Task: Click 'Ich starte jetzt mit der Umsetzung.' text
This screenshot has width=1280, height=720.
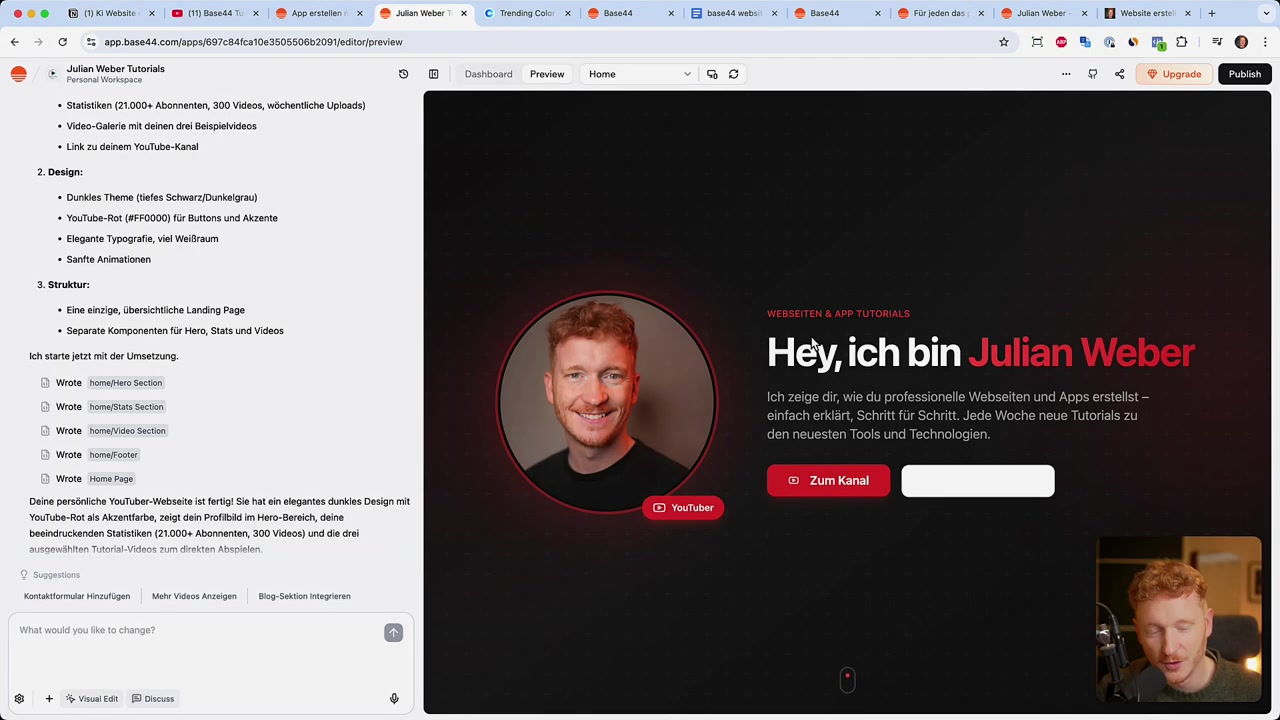Action: (103, 356)
